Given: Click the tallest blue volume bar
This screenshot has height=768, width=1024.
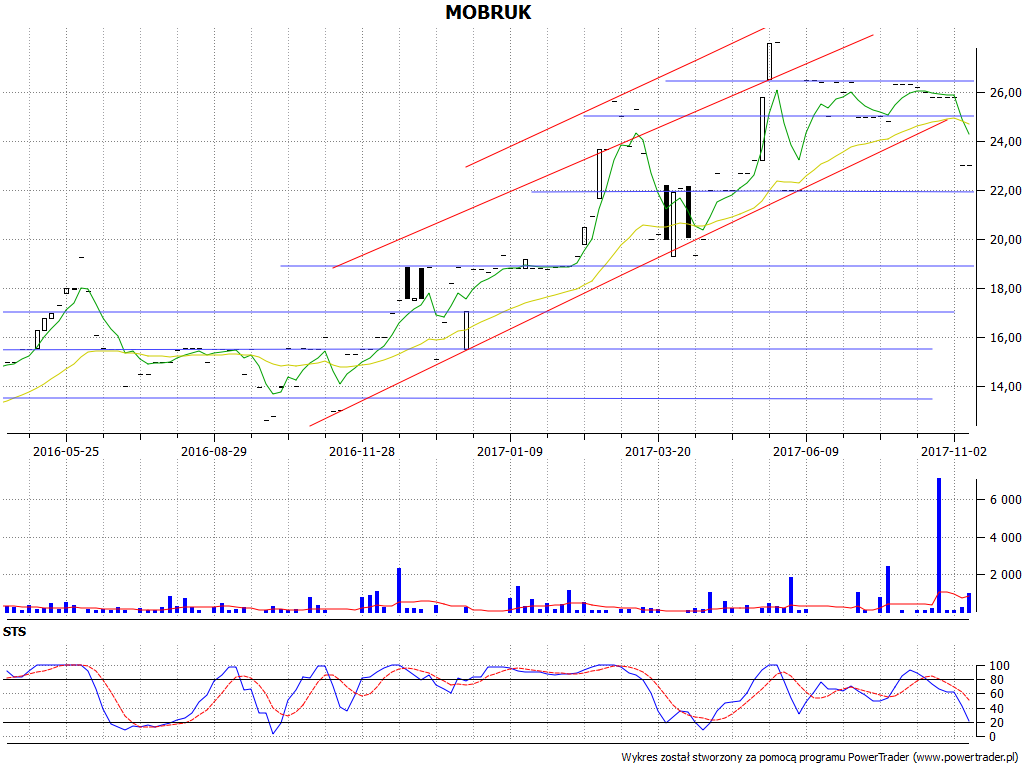Looking at the screenshot, I should pyautogui.click(x=939, y=545).
